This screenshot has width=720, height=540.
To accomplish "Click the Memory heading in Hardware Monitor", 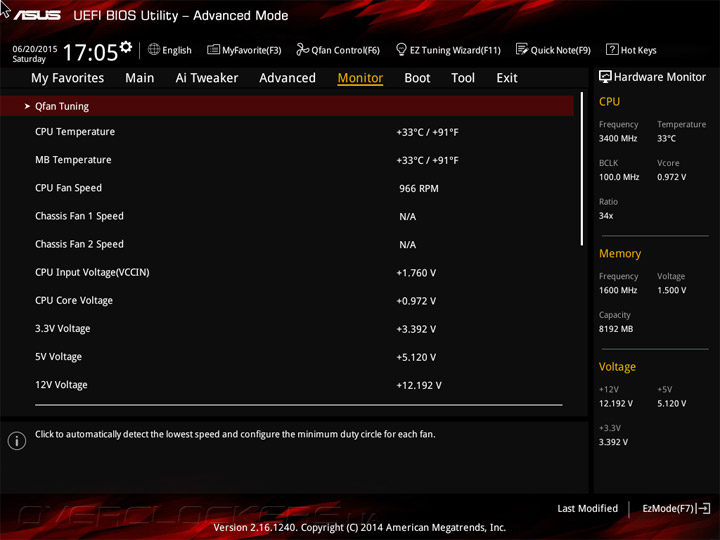I will coord(620,253).
